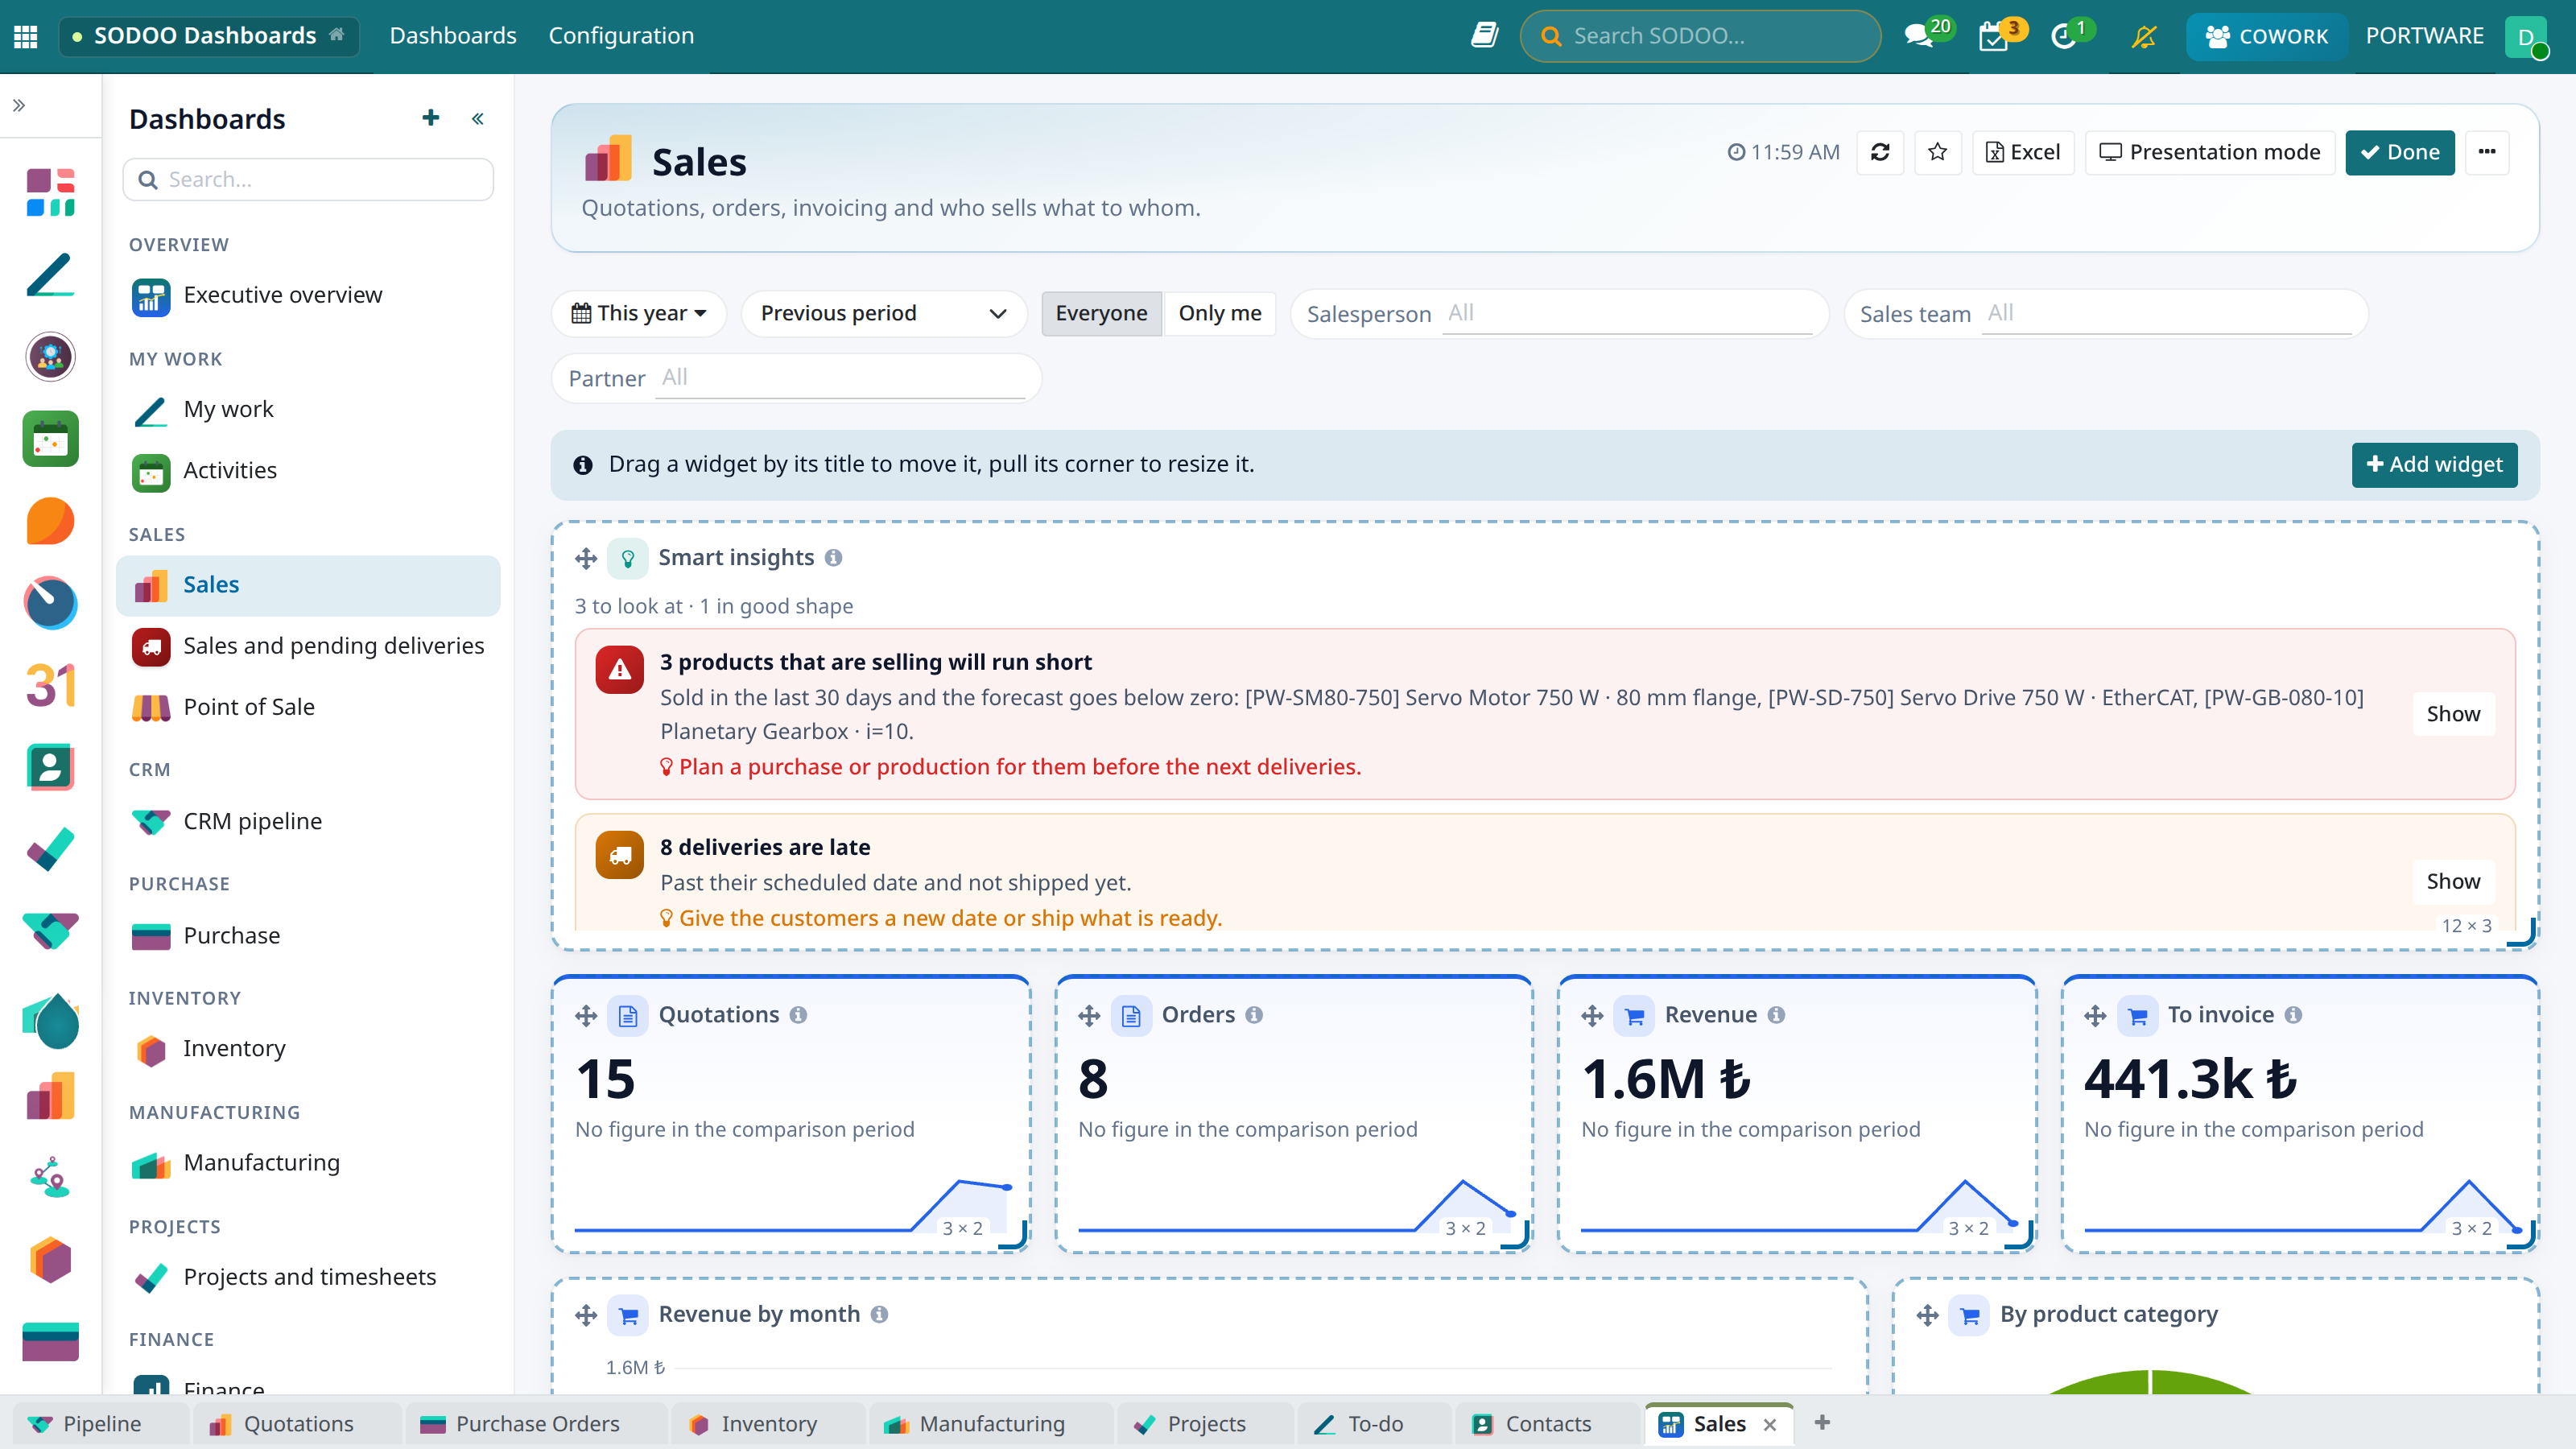This screenshot has height=1449, width=2576.
Task: Click the move handle of Quotations widget
Action: [x=586, y=1016]
